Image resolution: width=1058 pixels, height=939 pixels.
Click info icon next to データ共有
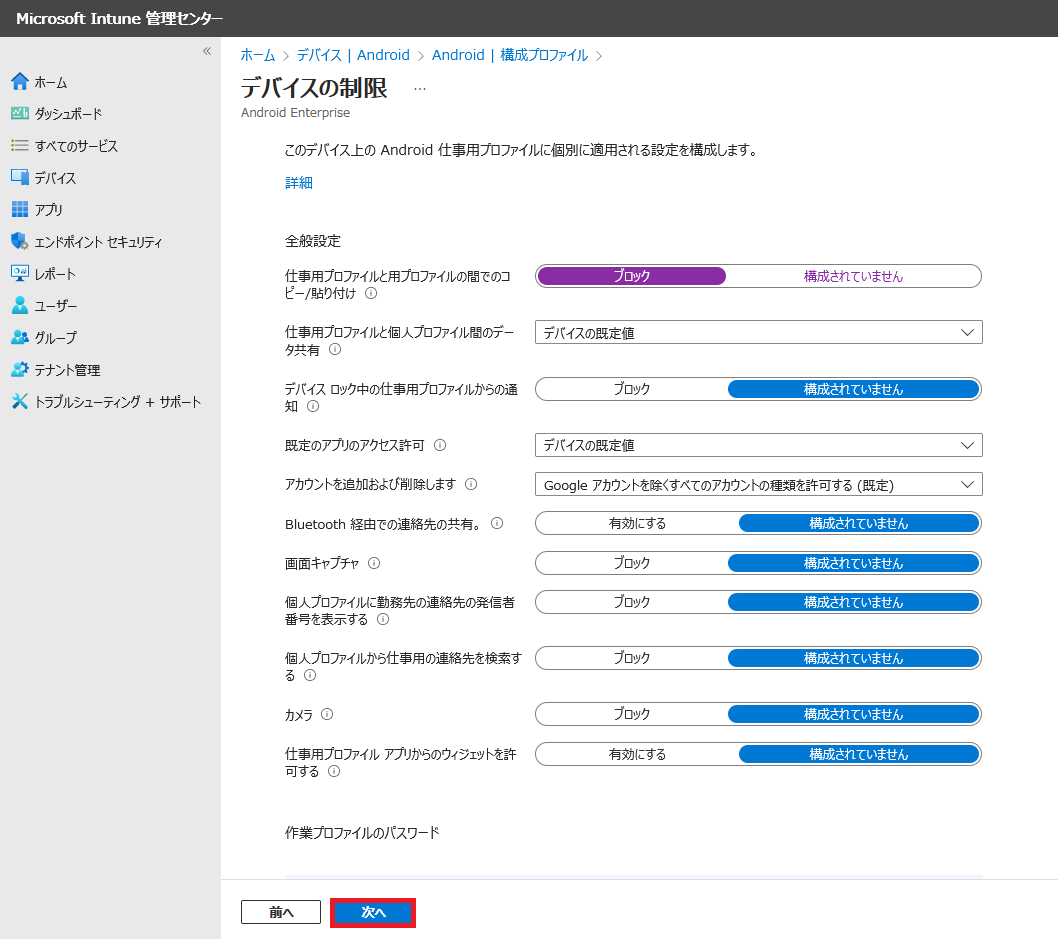[335, 349]
